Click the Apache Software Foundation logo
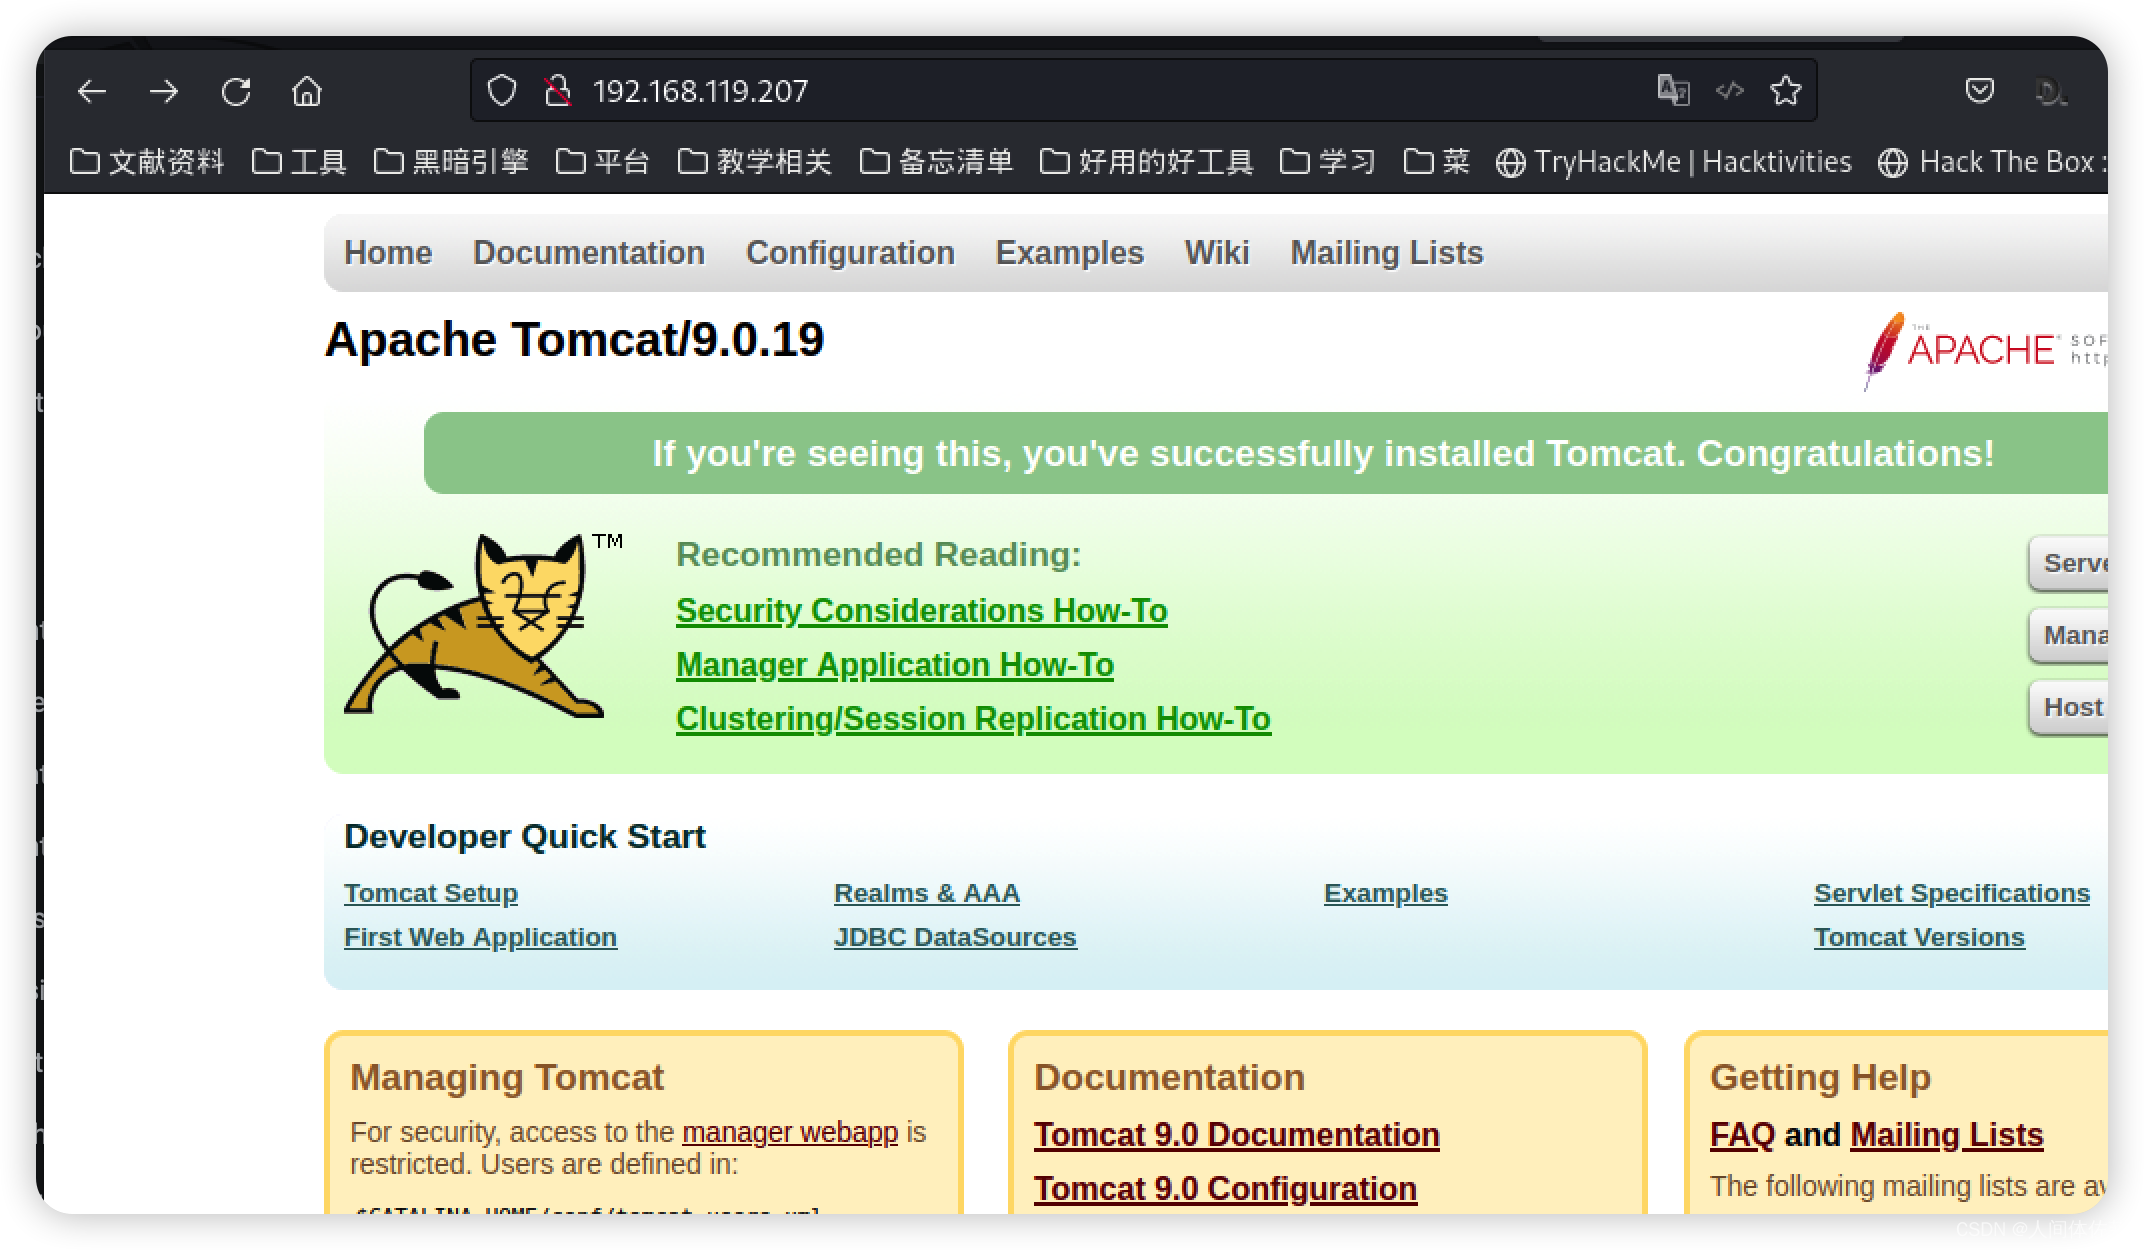2144x1250 pixels. pyautogui.click(x=1984, y=350)
